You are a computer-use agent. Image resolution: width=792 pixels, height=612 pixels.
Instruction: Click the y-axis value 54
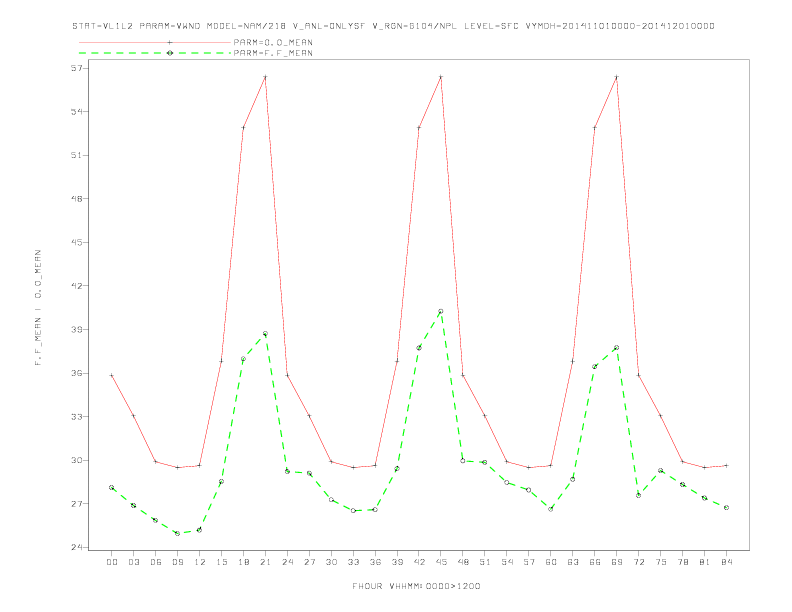click(x=77, y=112)
